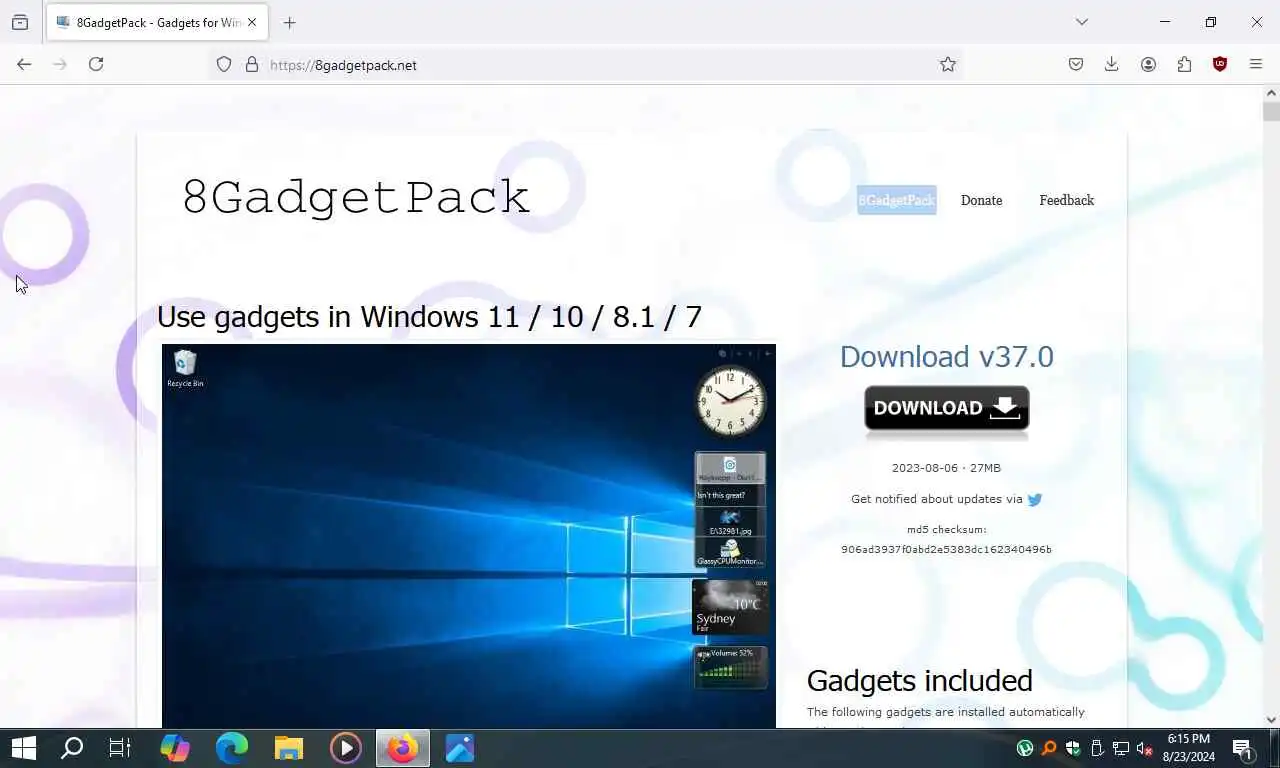Image resolution: width=1280 pixels, height=768 pixels.
Task: Open the Windows Start menu
Action: click(x=23, y=748)
